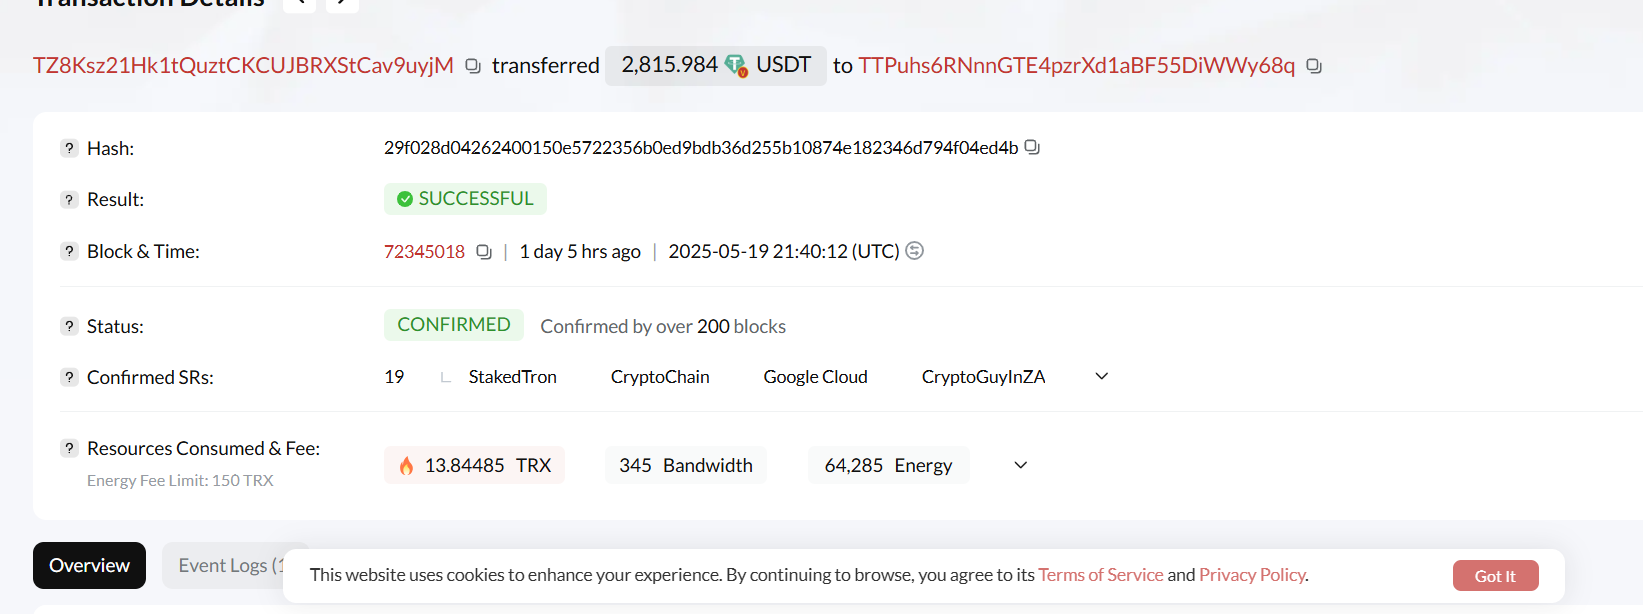Expand the Confirmed SRs list

(x=1102, y=377)
